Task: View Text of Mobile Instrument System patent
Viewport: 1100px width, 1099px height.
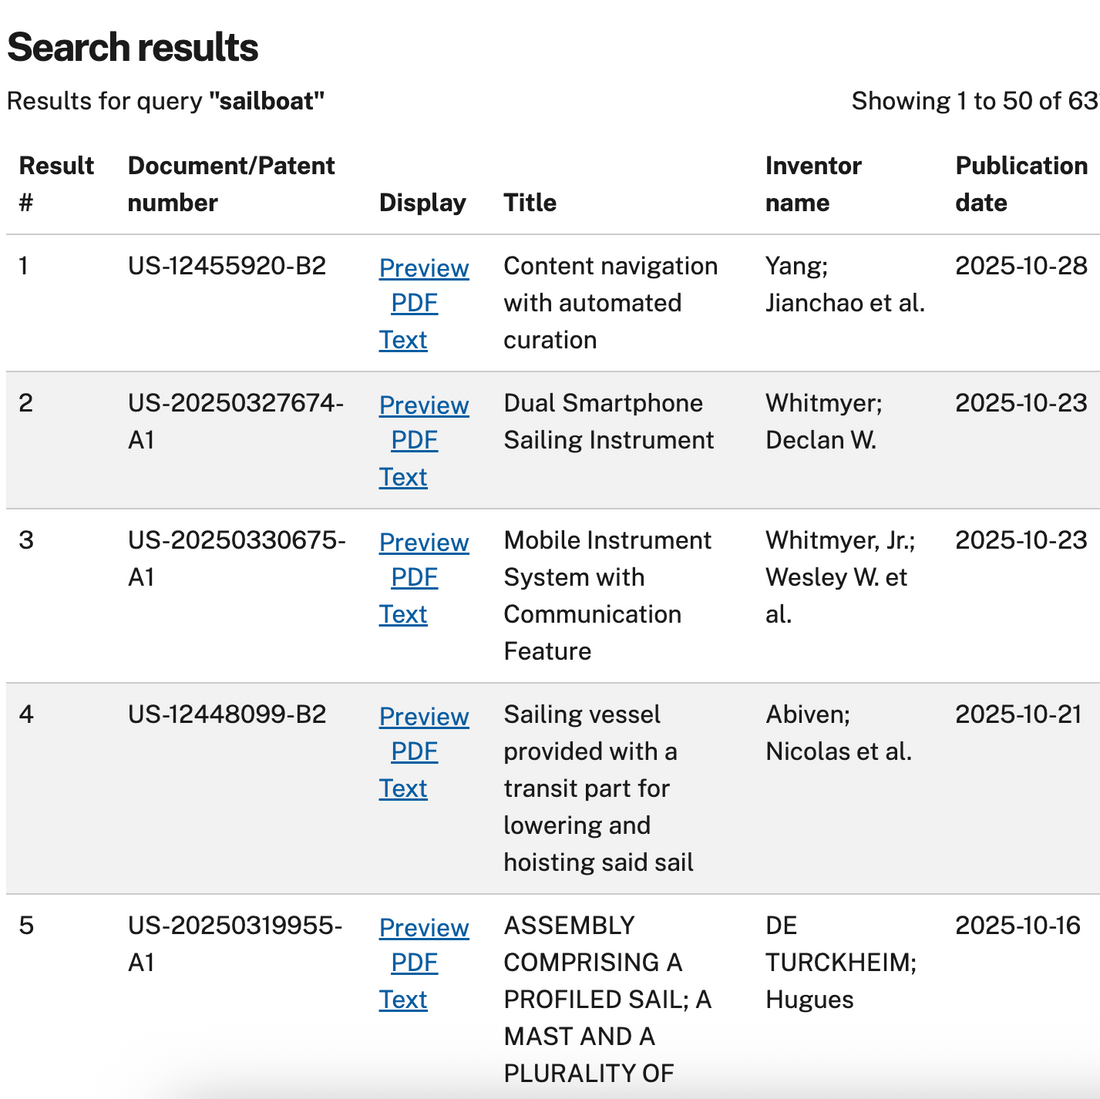Action: click(x=403, y=614)
